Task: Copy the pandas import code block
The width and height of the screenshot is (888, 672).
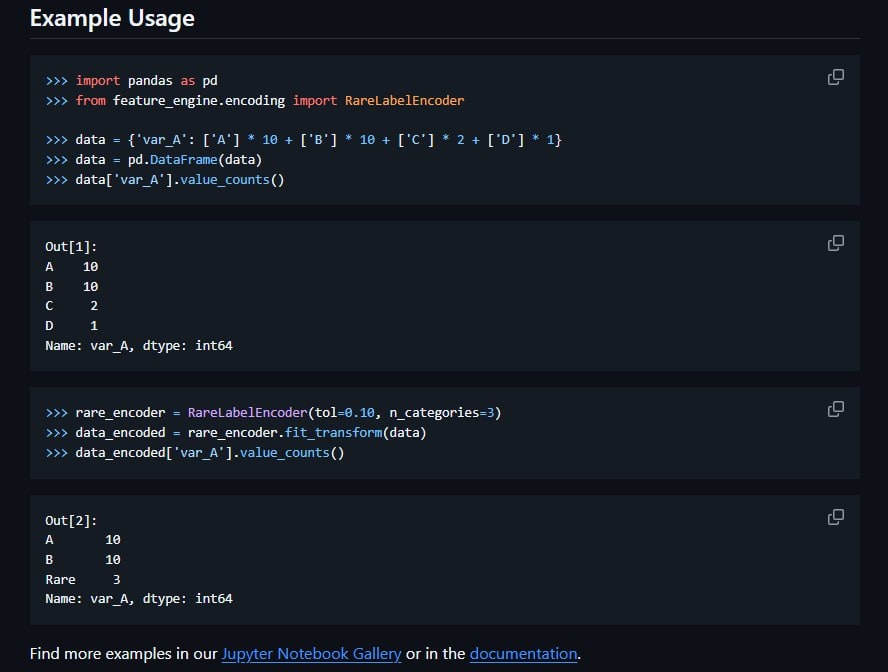Action: coord(836,77)
